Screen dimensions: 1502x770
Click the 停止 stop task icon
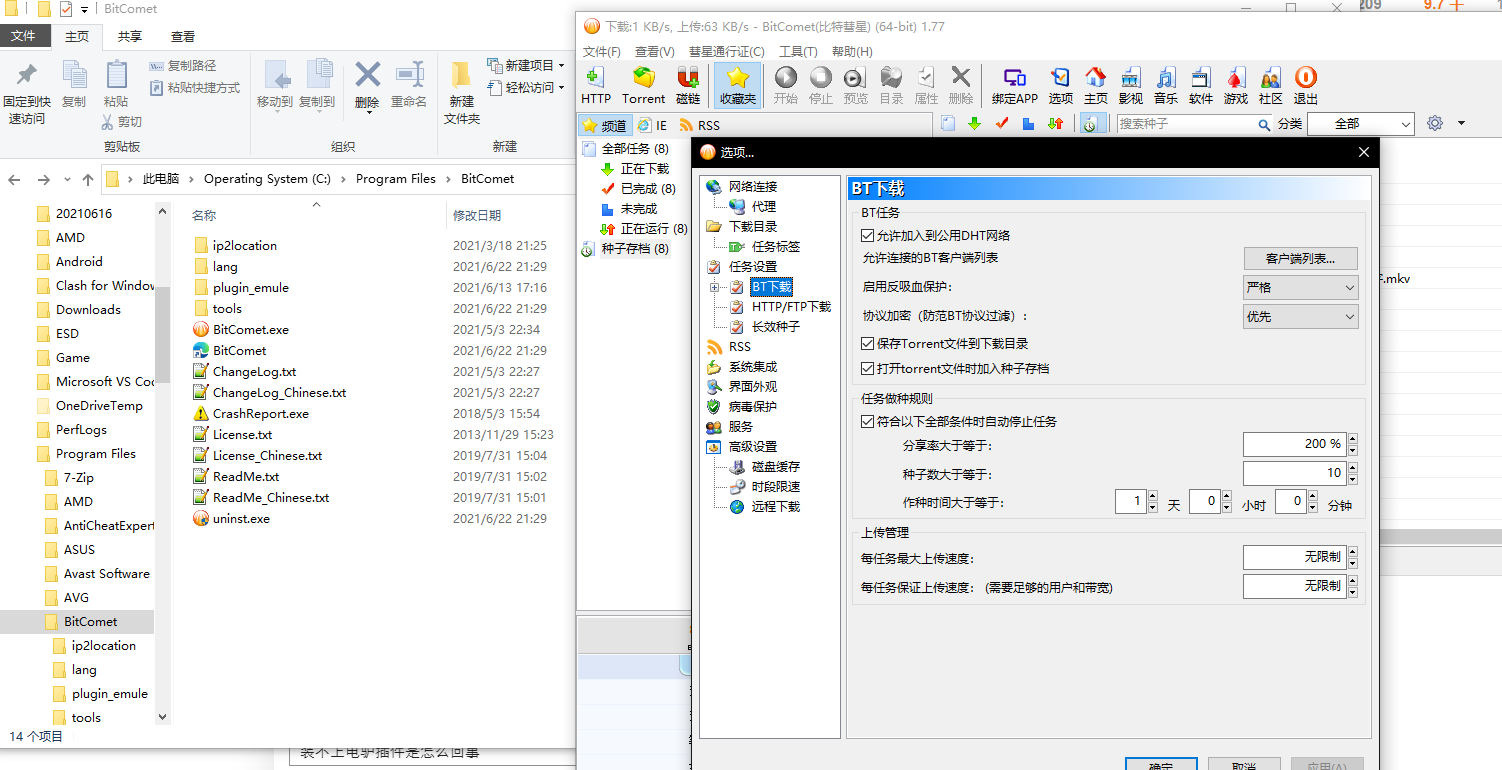(x=821, y=86)
